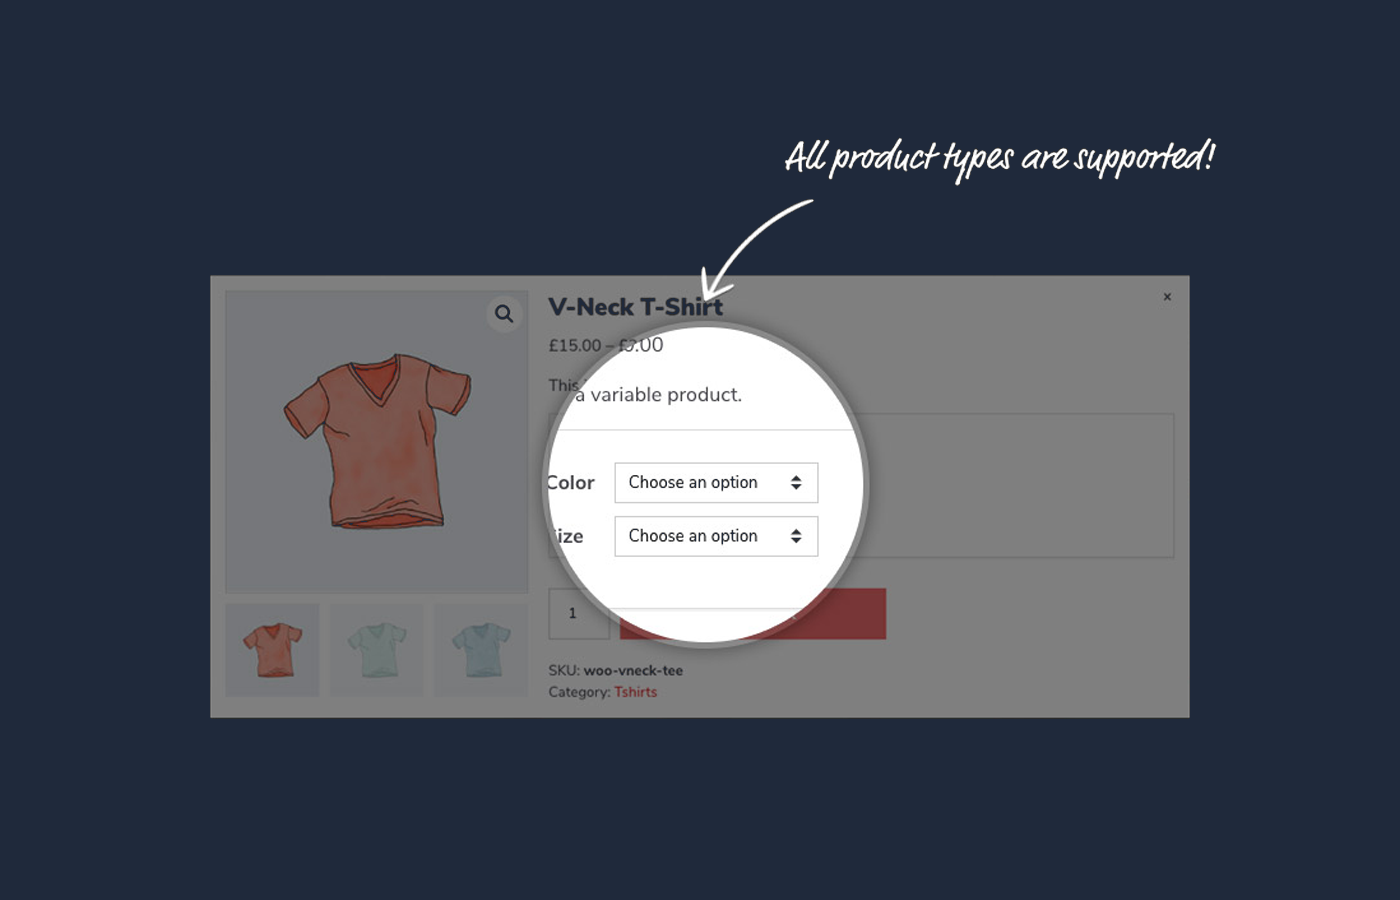The height and width of the screenshot is (900, 1400).
Task: Click the up-down arrows of the Color dropdown
Action: coord(796,483)
